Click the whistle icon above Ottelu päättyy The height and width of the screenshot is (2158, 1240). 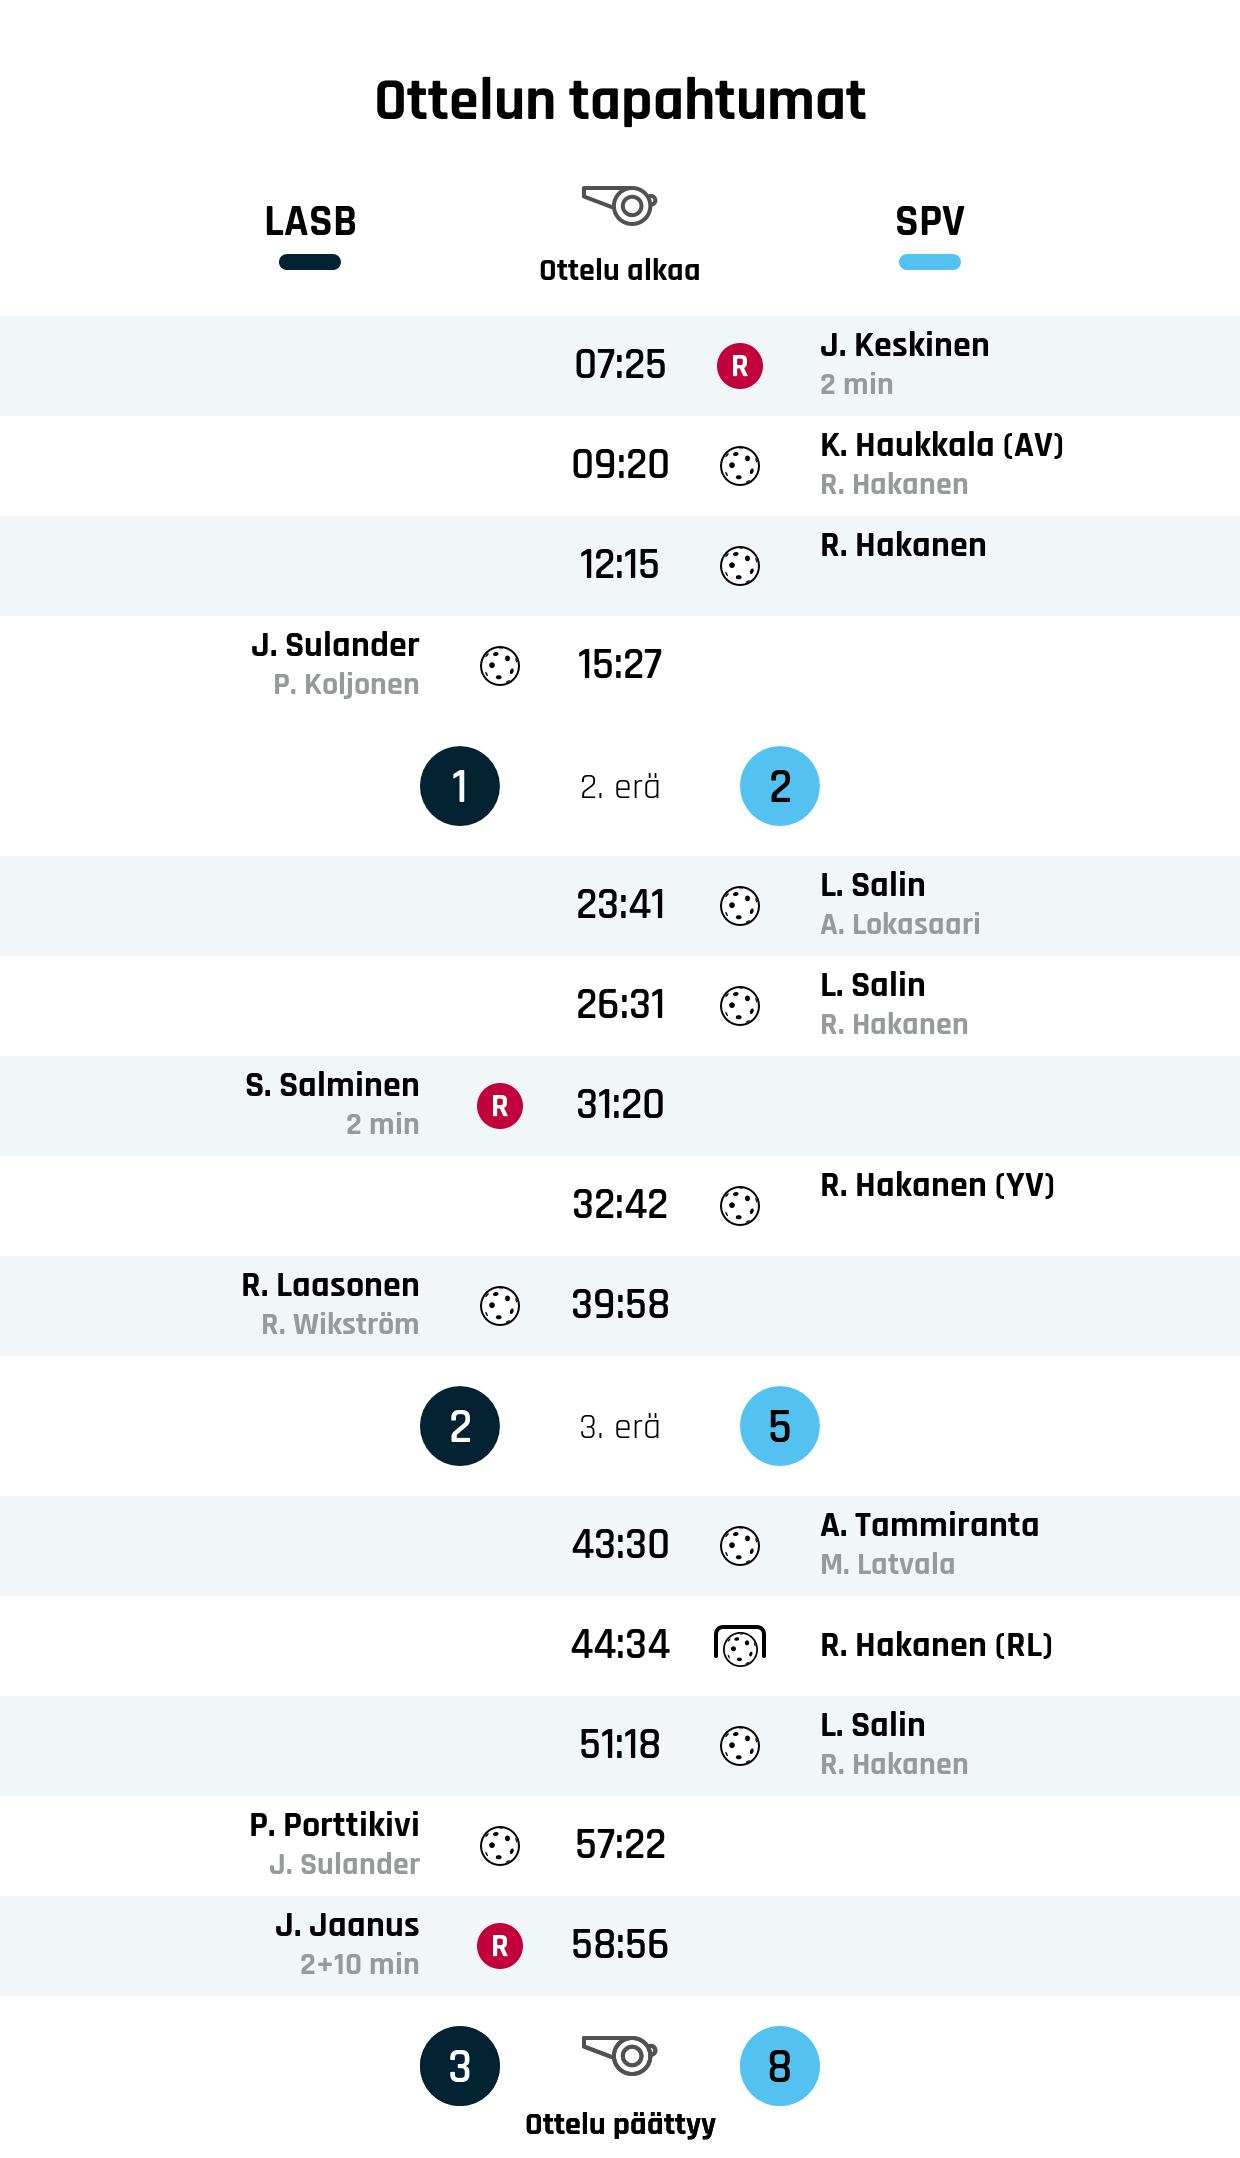pyautogui.click(x=619, y=2055)
